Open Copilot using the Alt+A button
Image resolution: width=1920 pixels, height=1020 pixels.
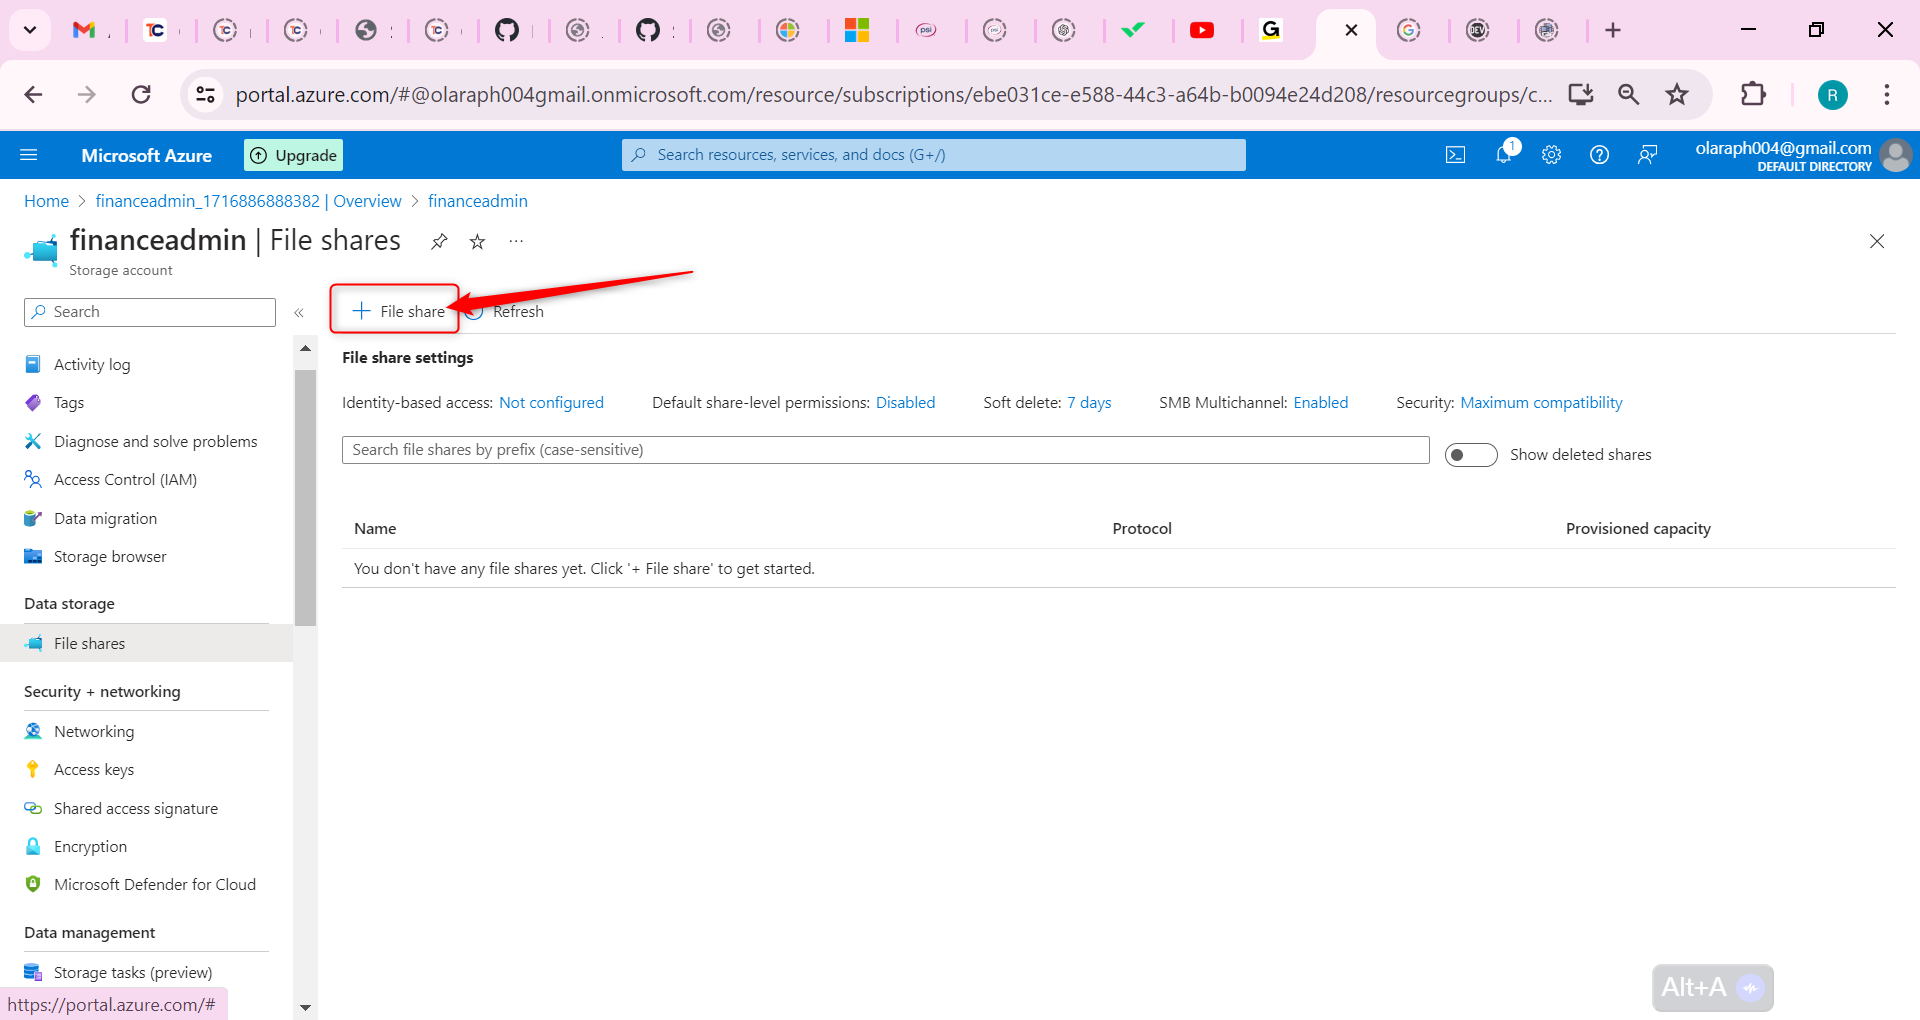1712,987
